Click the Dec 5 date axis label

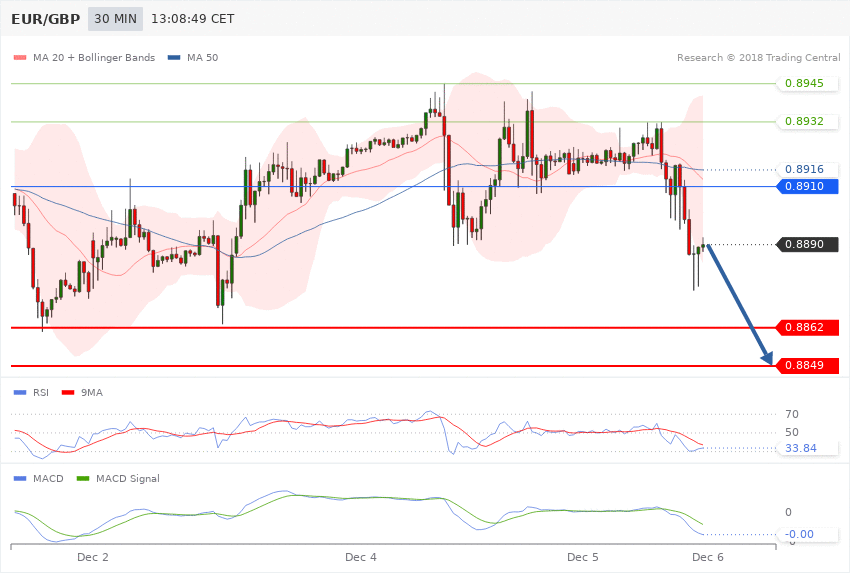click(x=583, y=557)
